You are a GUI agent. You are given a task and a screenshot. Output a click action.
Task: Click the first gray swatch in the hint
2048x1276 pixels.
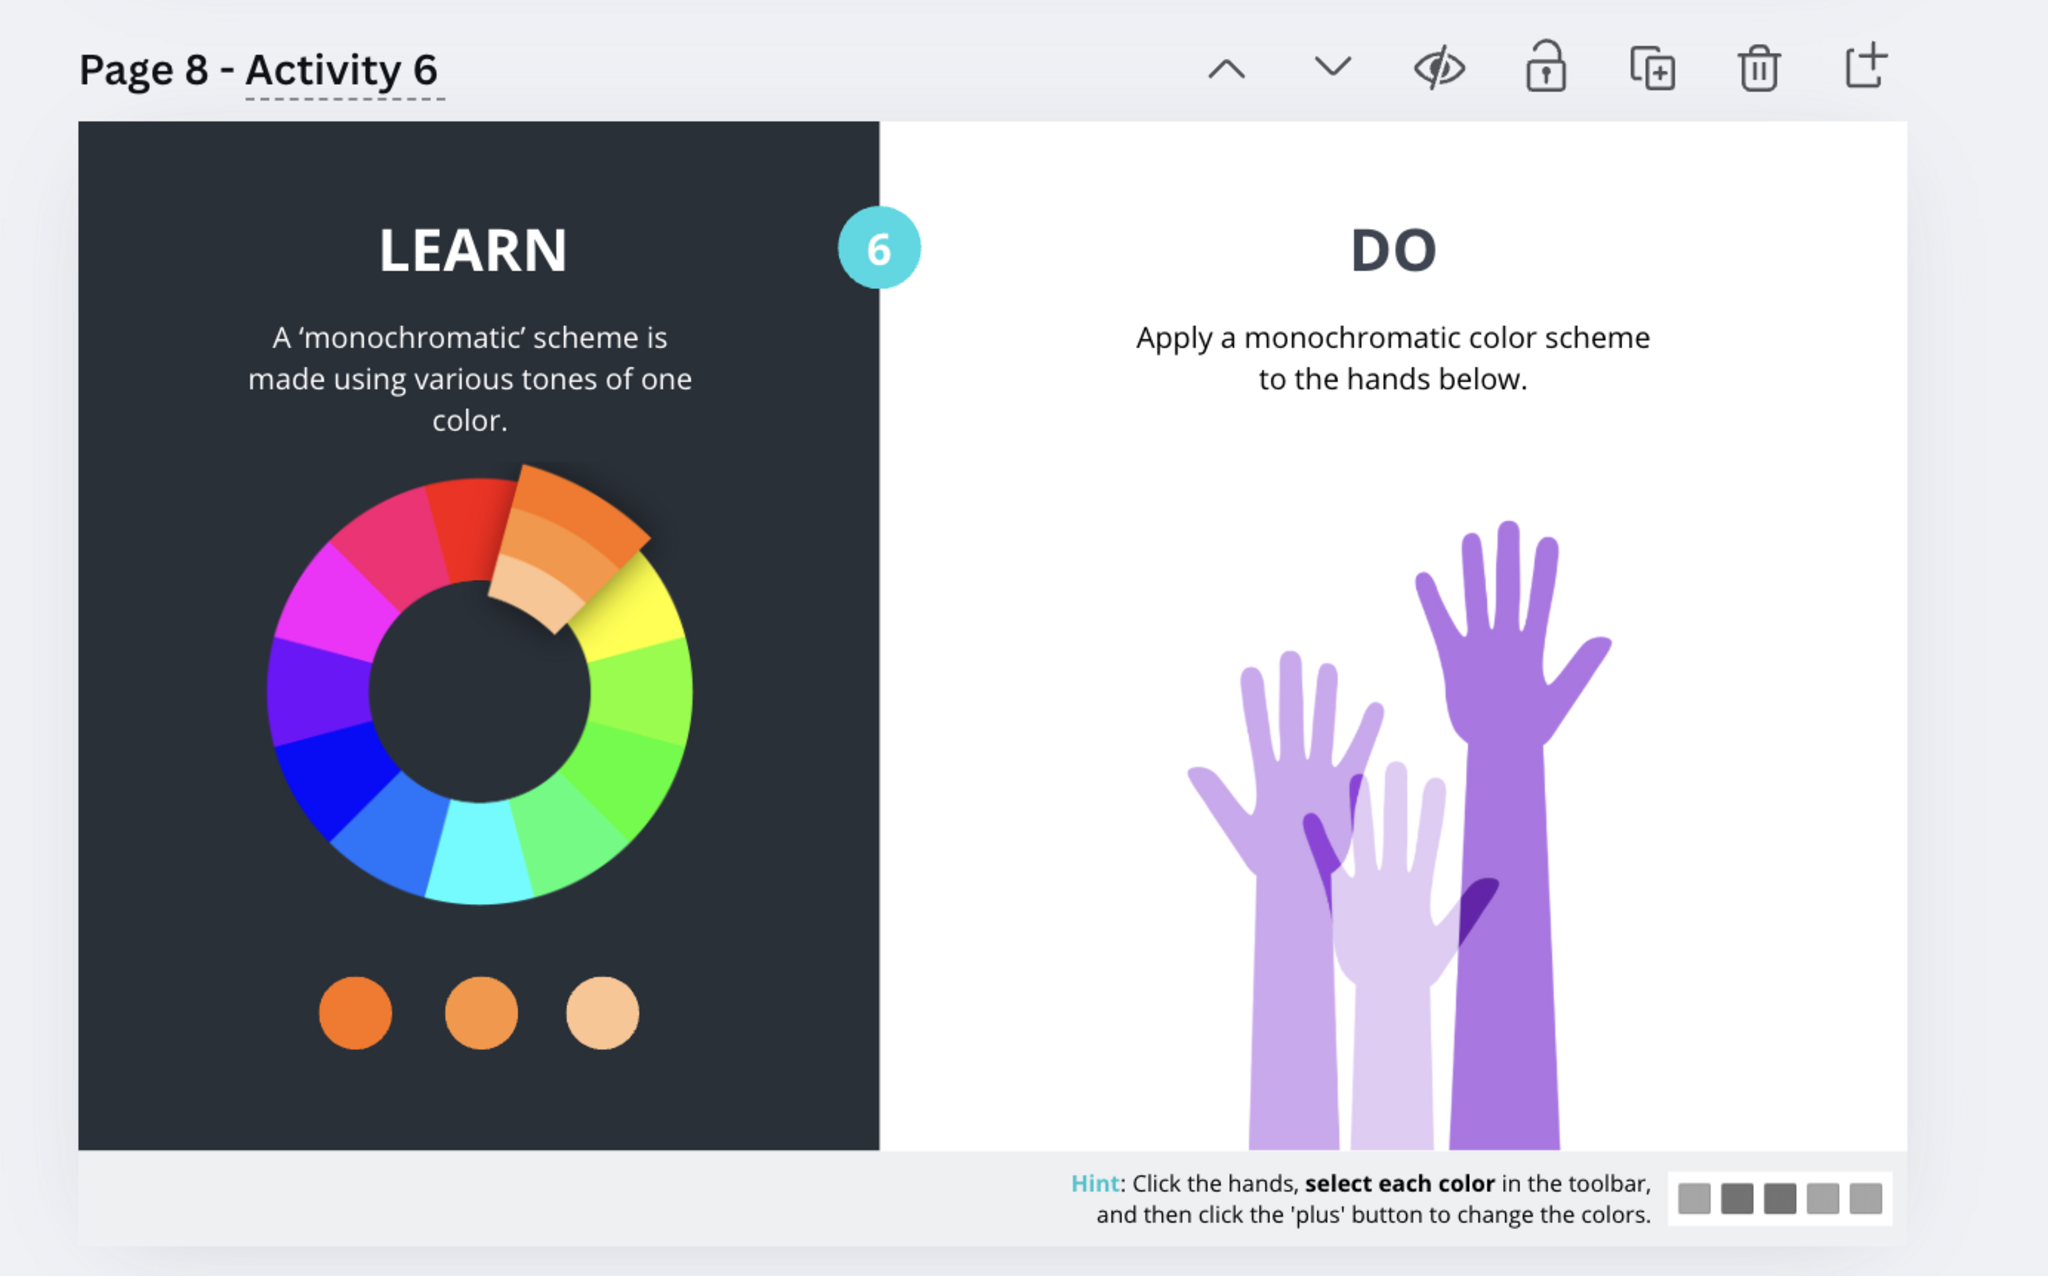[x=1694, y=1198]
